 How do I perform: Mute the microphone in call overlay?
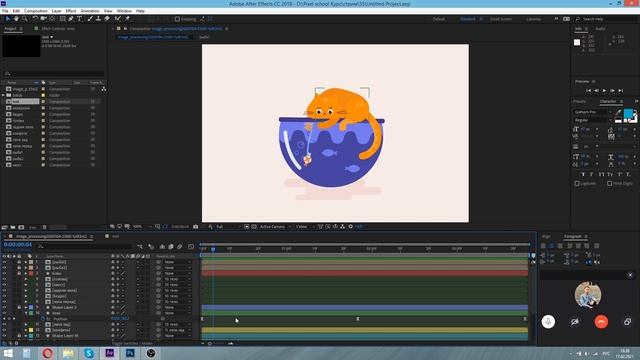(x=548, y=322)
